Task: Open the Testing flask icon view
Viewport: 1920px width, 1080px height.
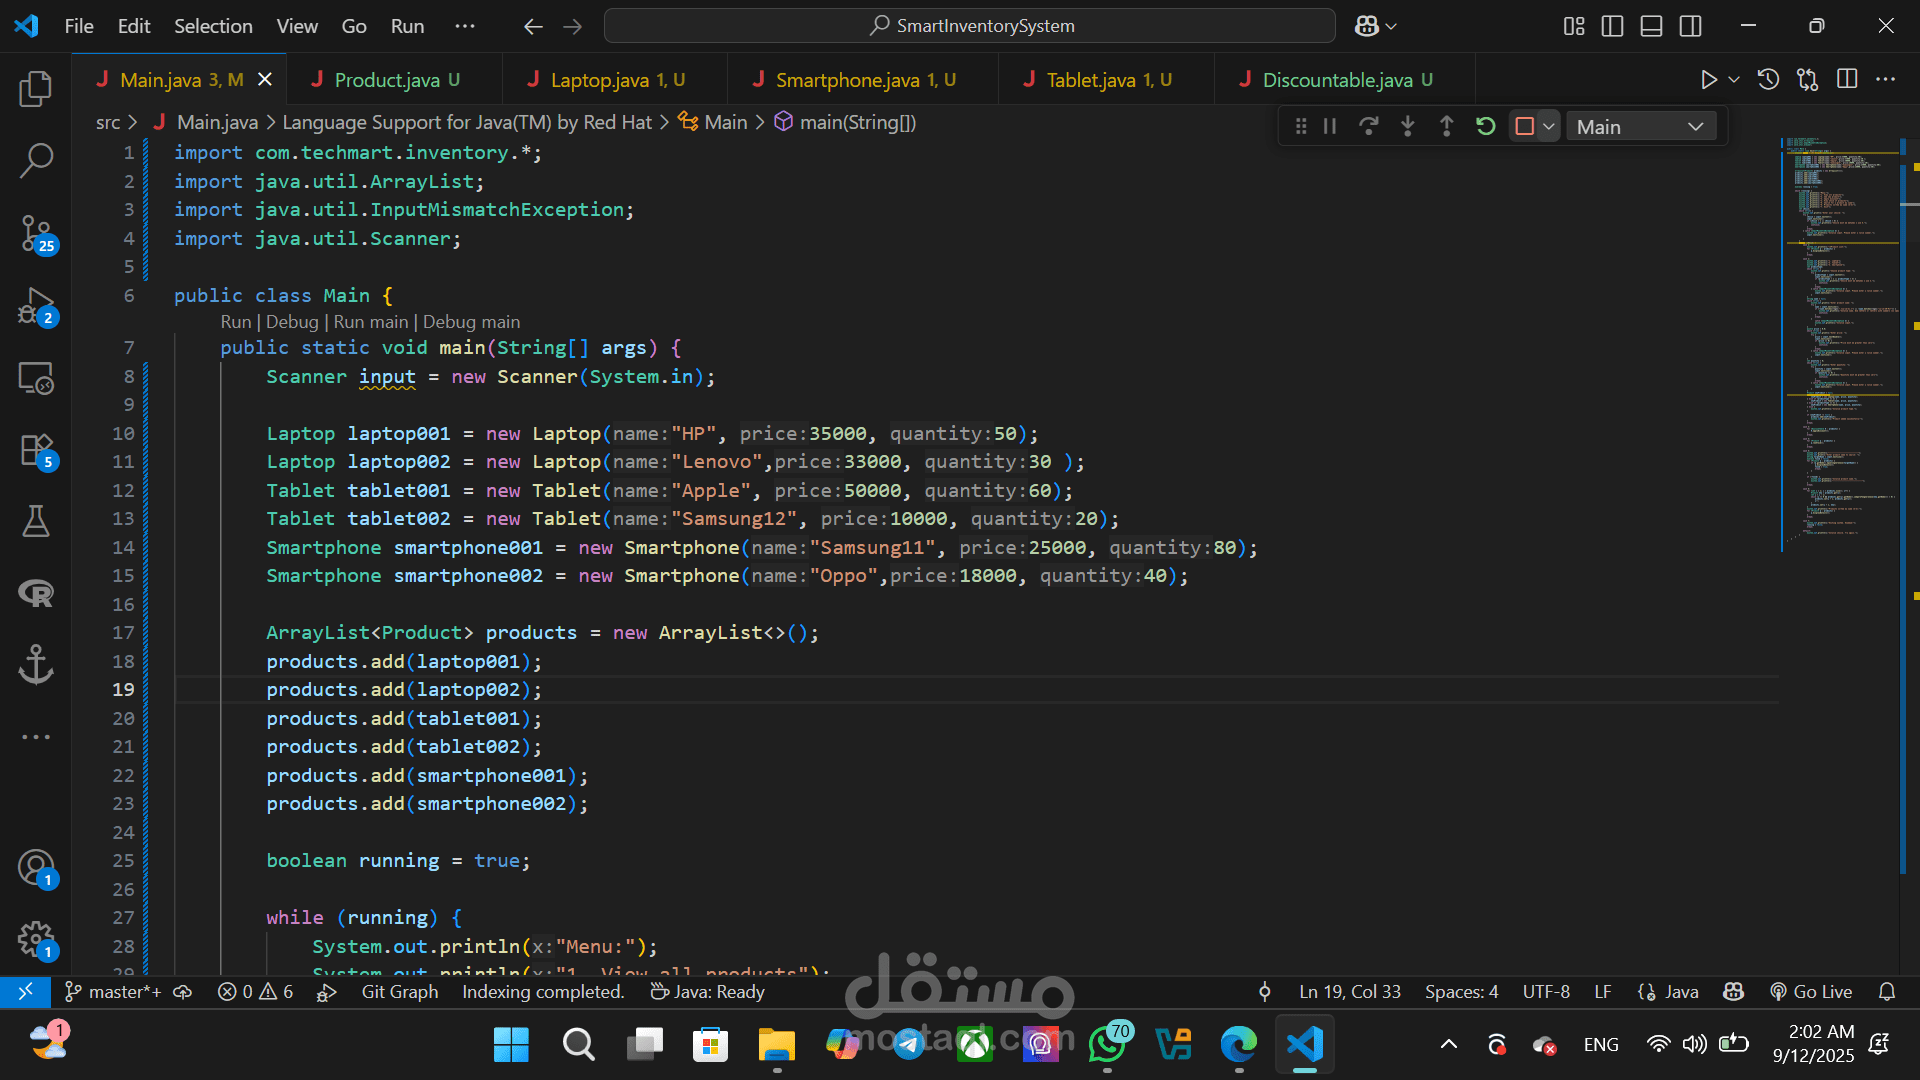Action: (36, 521)
